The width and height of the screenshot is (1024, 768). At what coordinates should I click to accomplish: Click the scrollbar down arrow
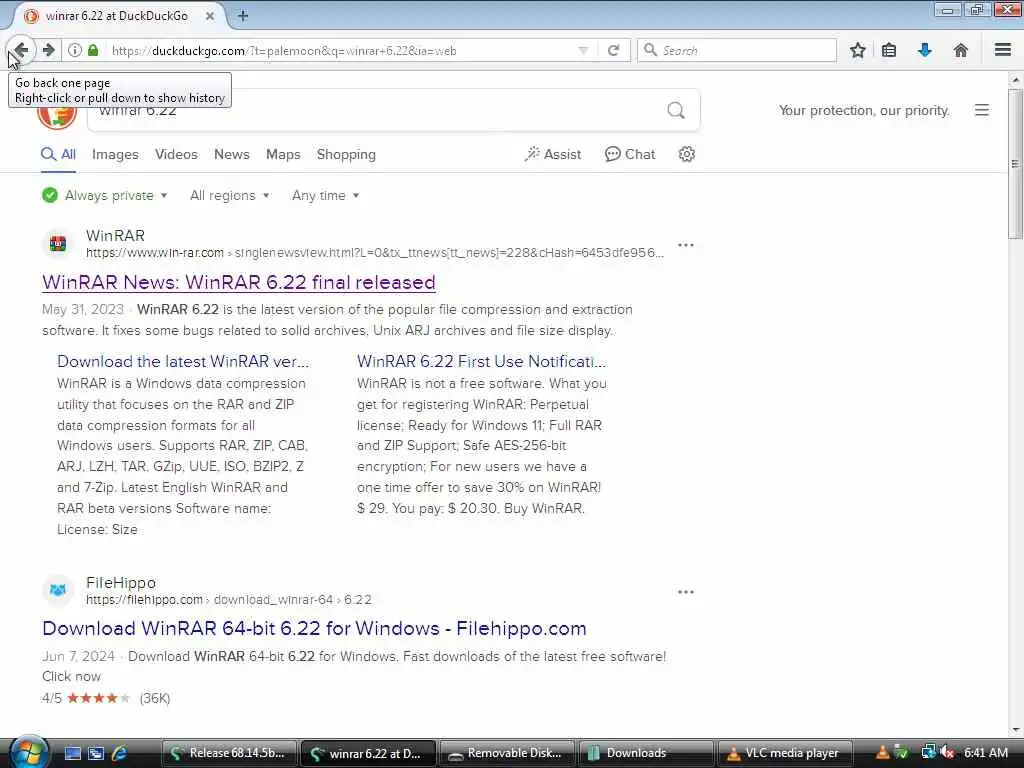coord(1015,730)
